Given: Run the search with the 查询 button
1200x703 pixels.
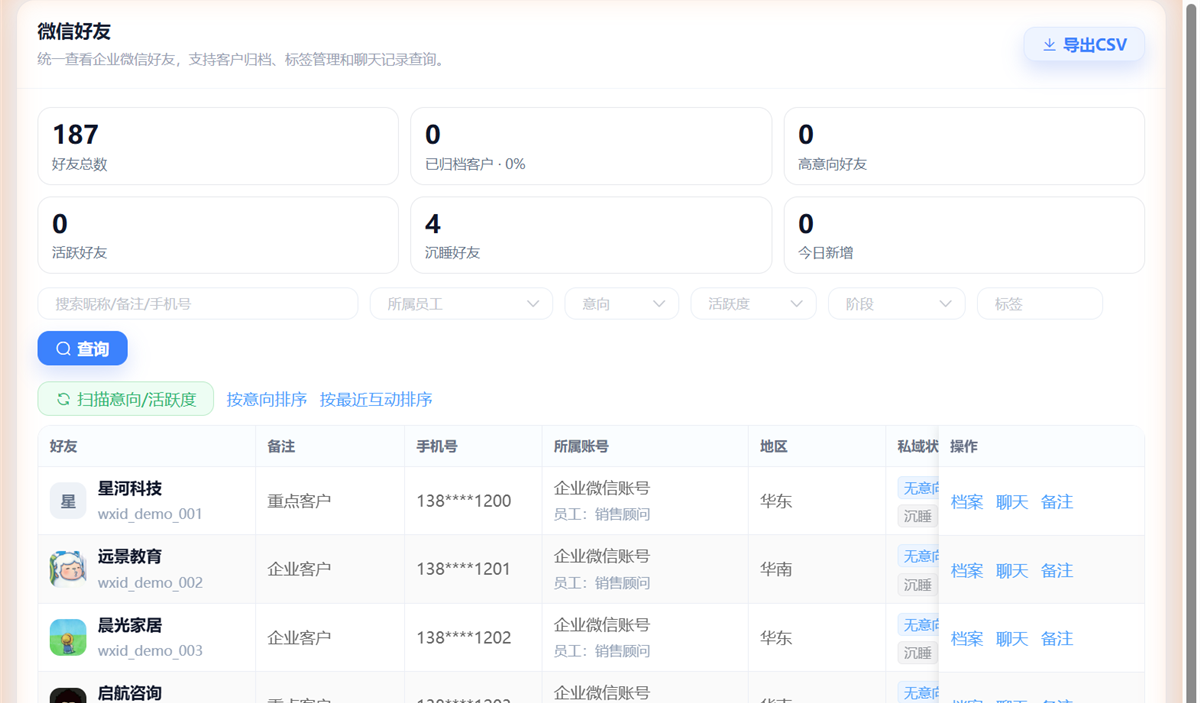Looking at the screenshot, I should [83, 349].
